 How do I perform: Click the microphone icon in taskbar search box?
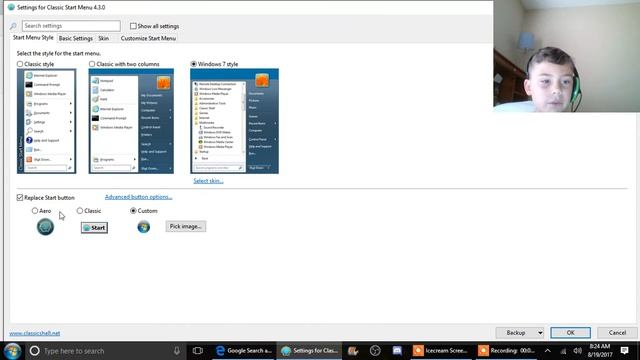coord(177,351)
